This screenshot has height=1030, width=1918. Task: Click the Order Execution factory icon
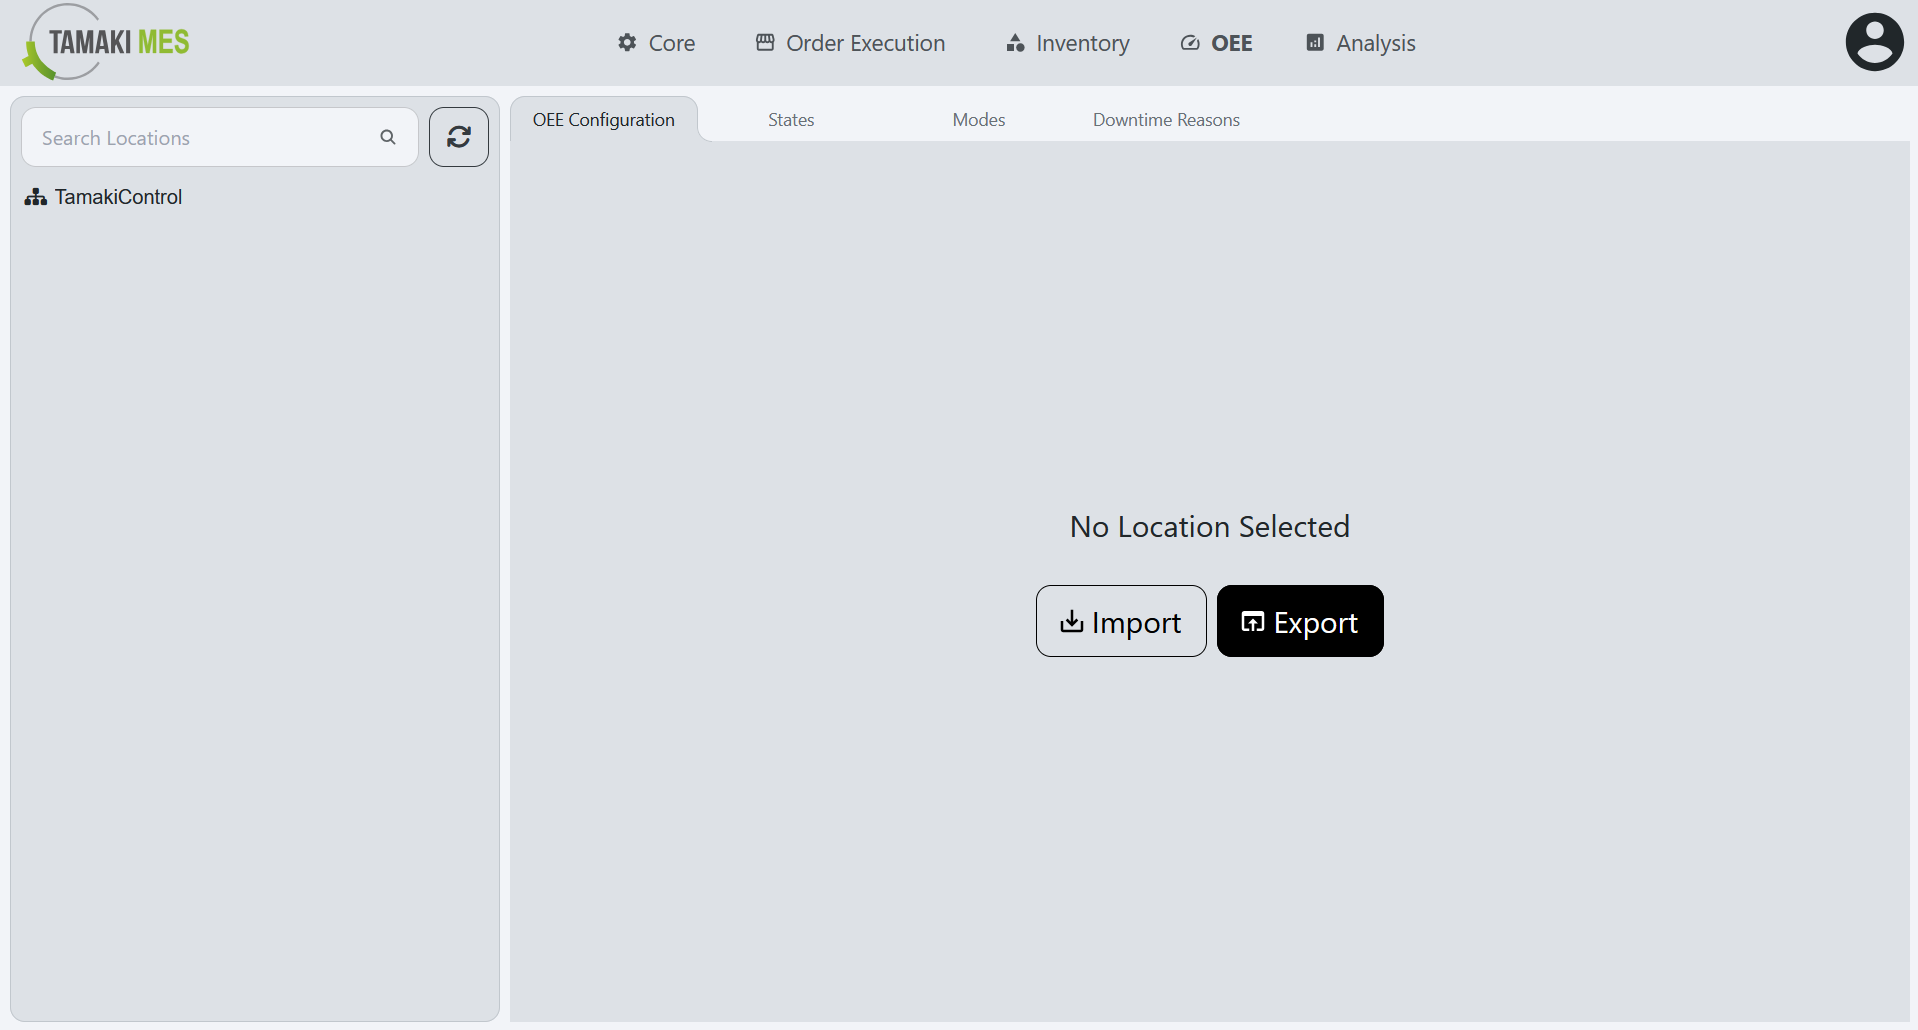(x=765, y=42)
